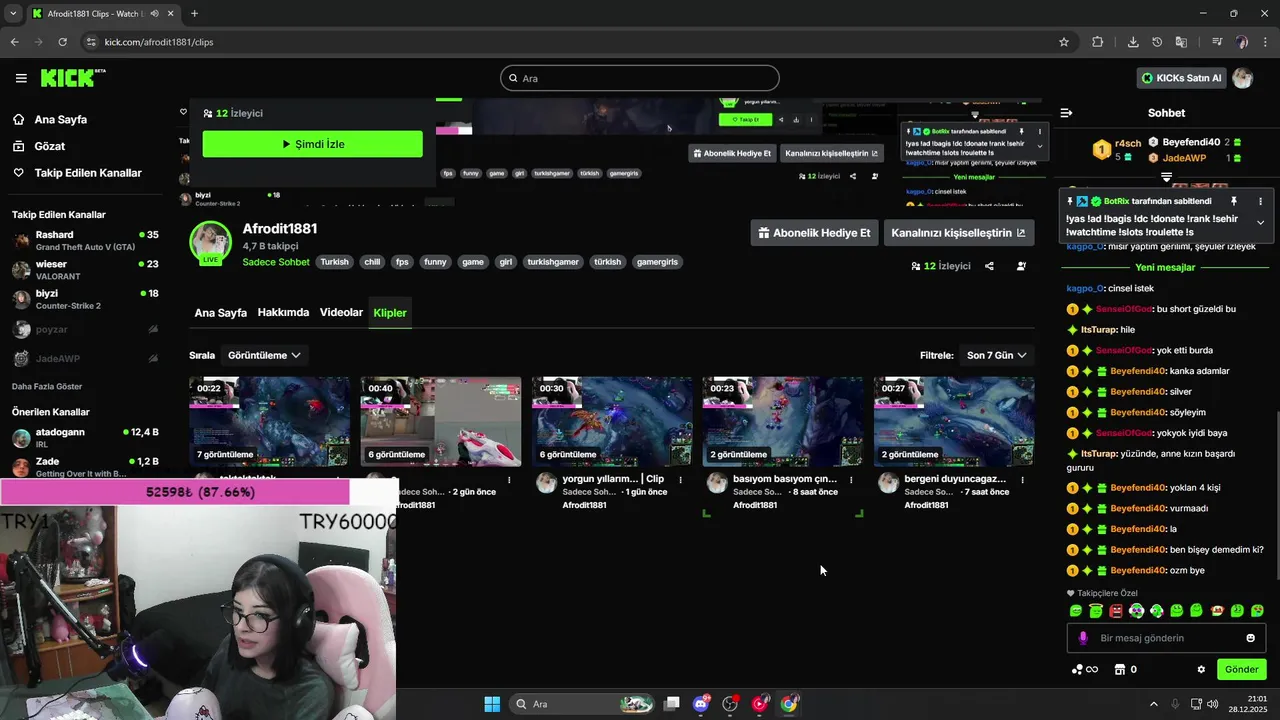Open atadogann recommended channel

(x=85, y=438)
